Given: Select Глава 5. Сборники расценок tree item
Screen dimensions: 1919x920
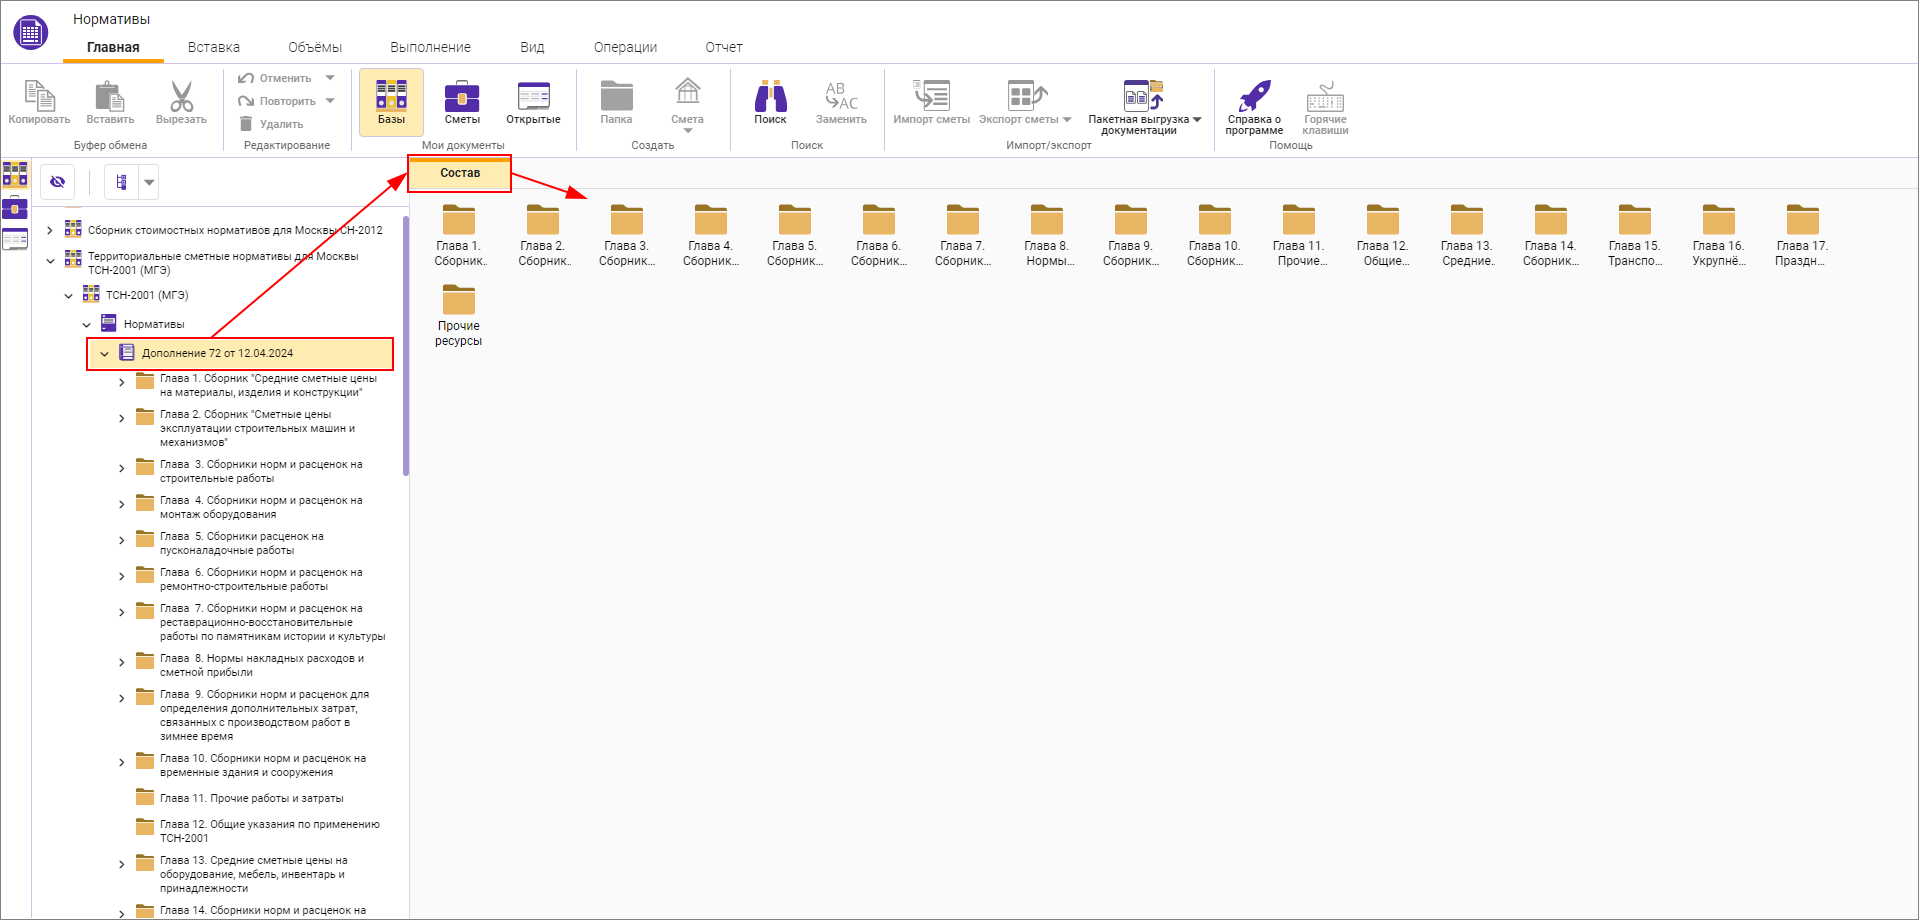Looking at the screenshot, I should point(241,543).
